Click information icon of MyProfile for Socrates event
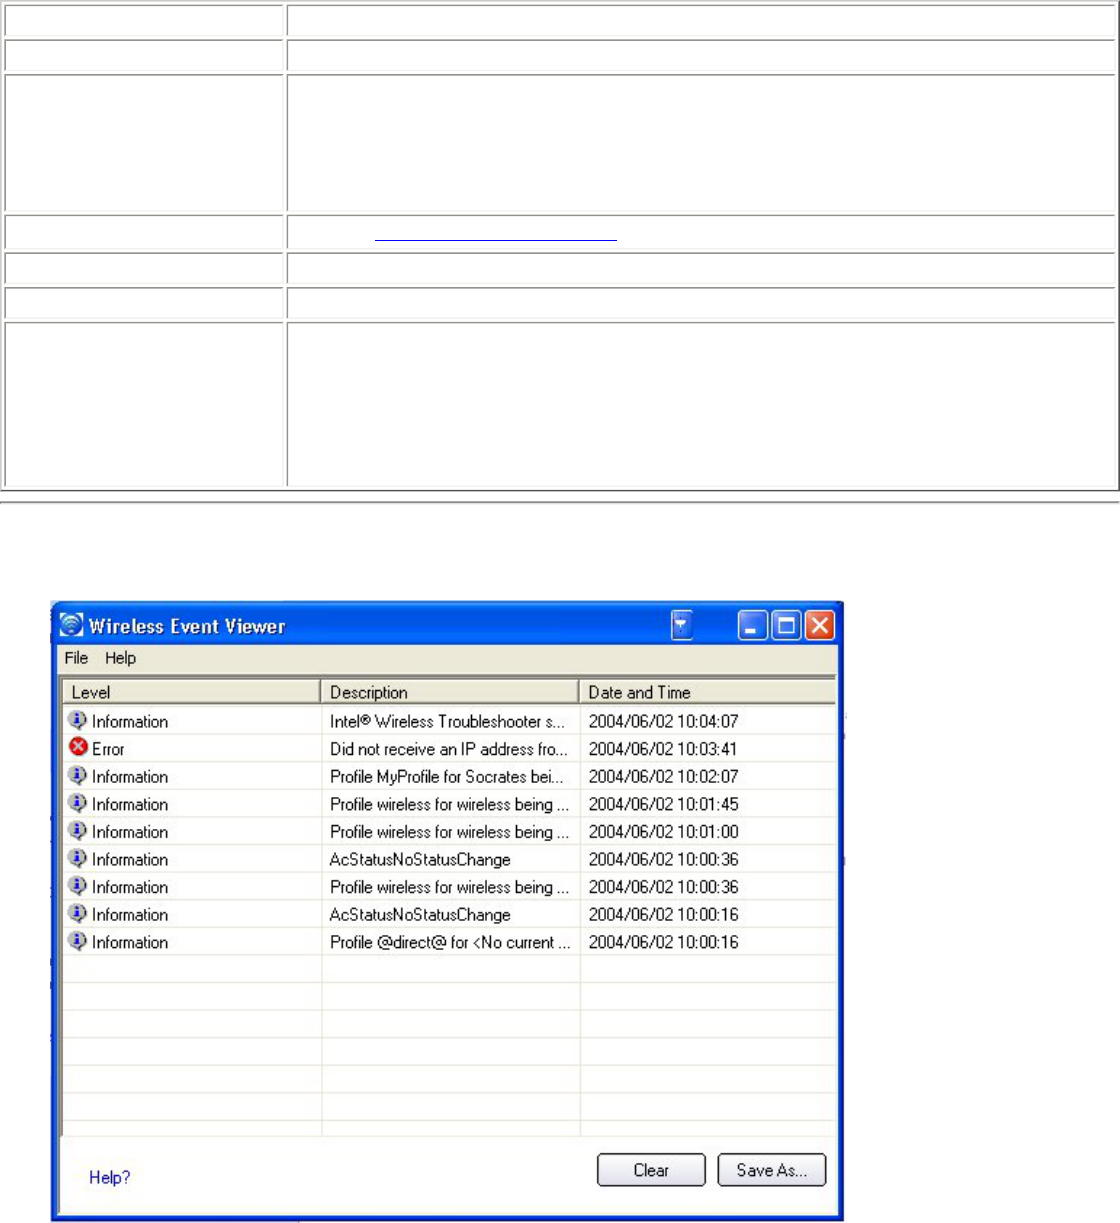 point(78,775)
